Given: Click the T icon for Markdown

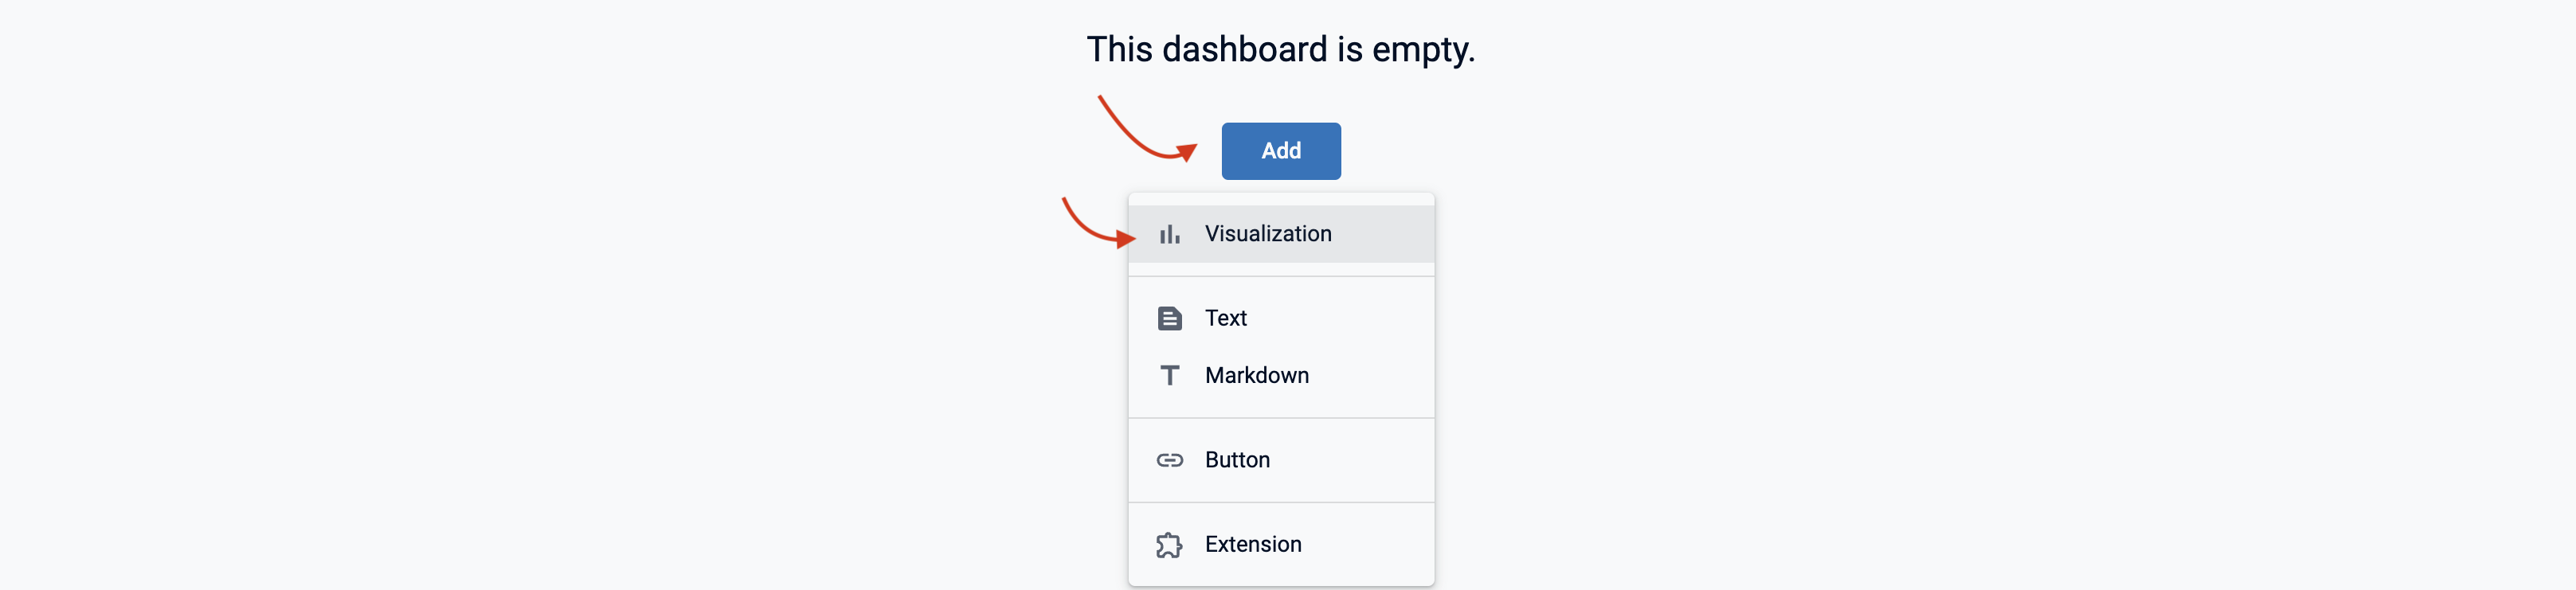Looking at the screenshot, I should pyautogui.click(x=1169, y=375).
